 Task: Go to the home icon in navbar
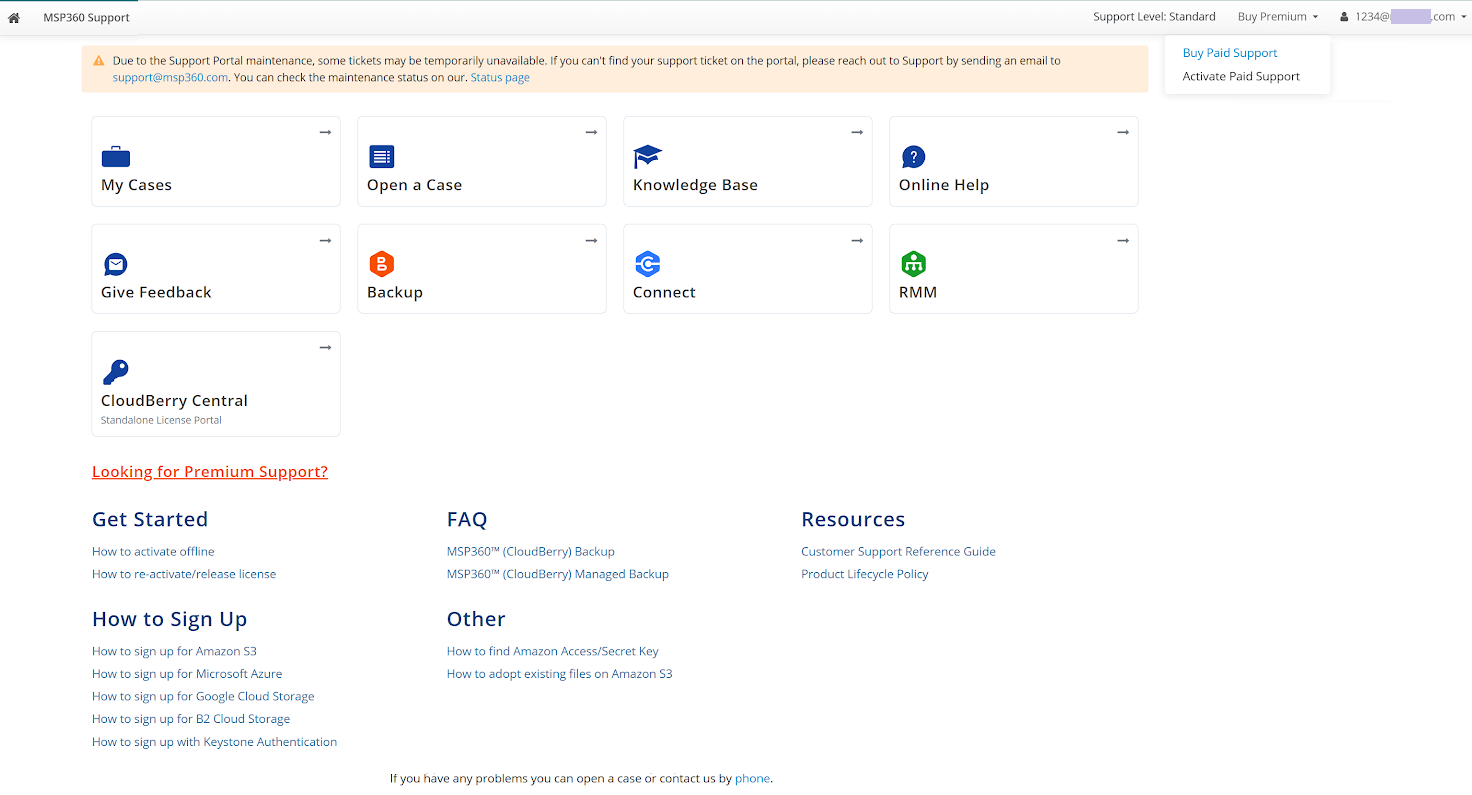[14, 17]
